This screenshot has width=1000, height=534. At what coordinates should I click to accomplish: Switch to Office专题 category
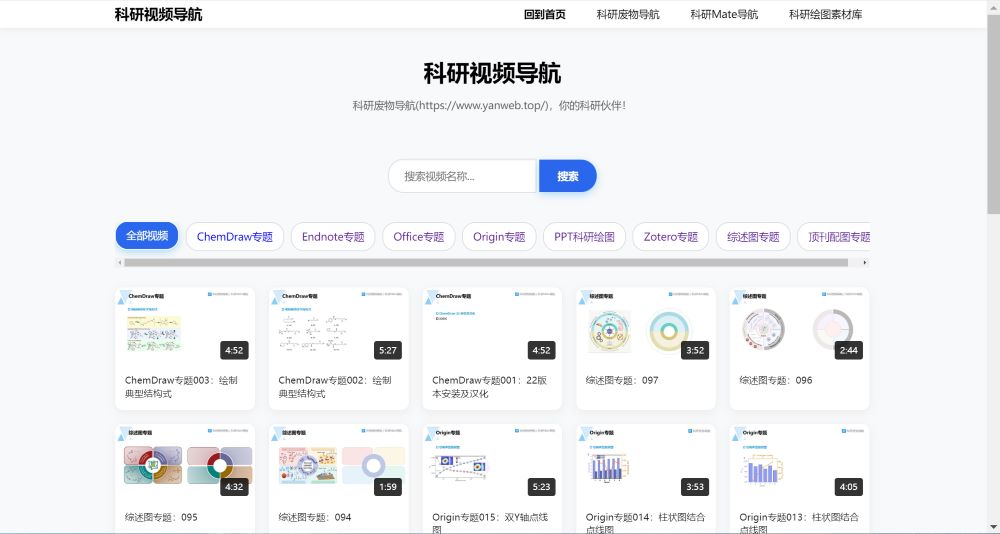click(x=418, y=237)
